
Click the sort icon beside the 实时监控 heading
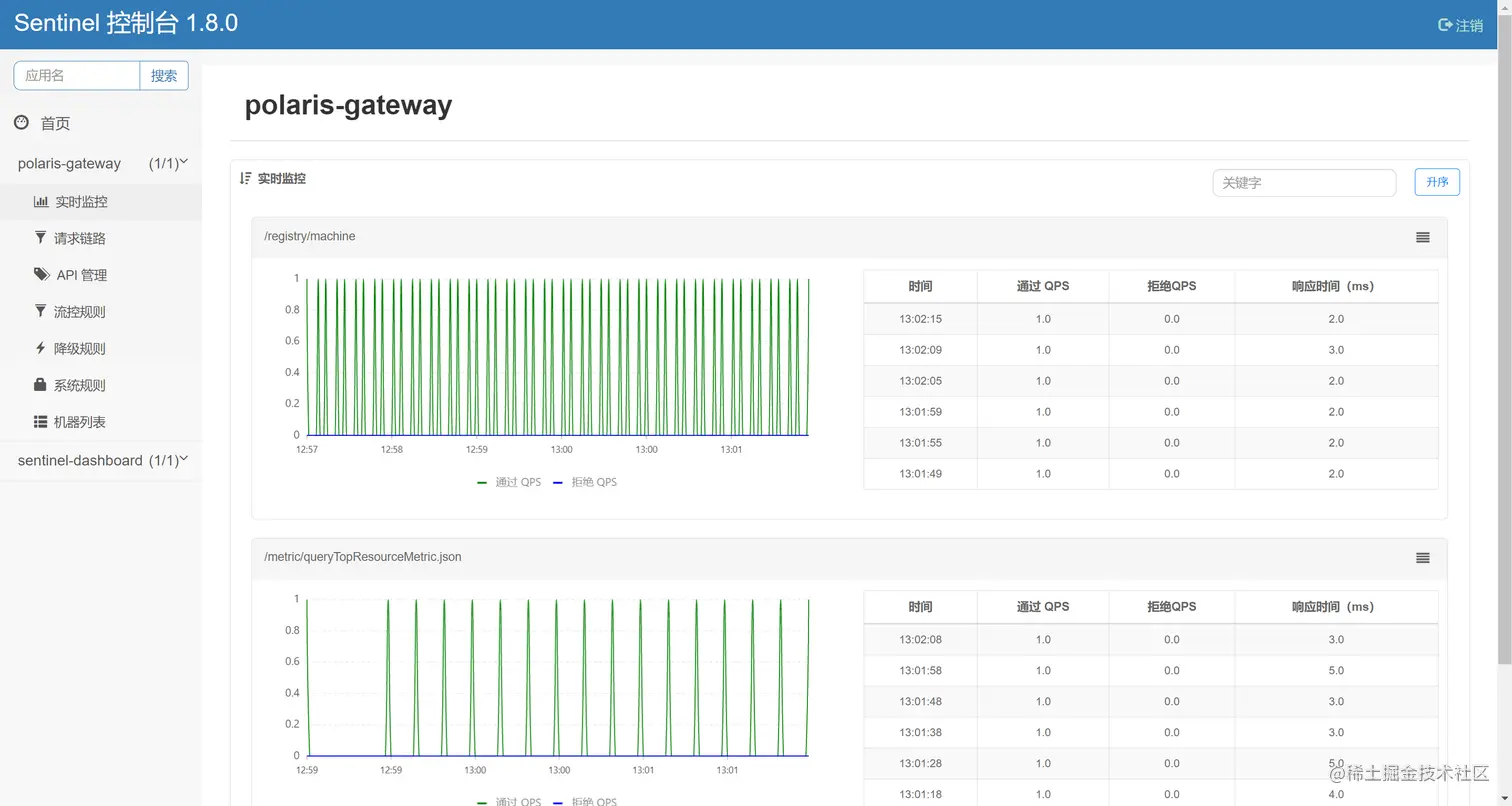pyautogui.click(x=246, y=178)
